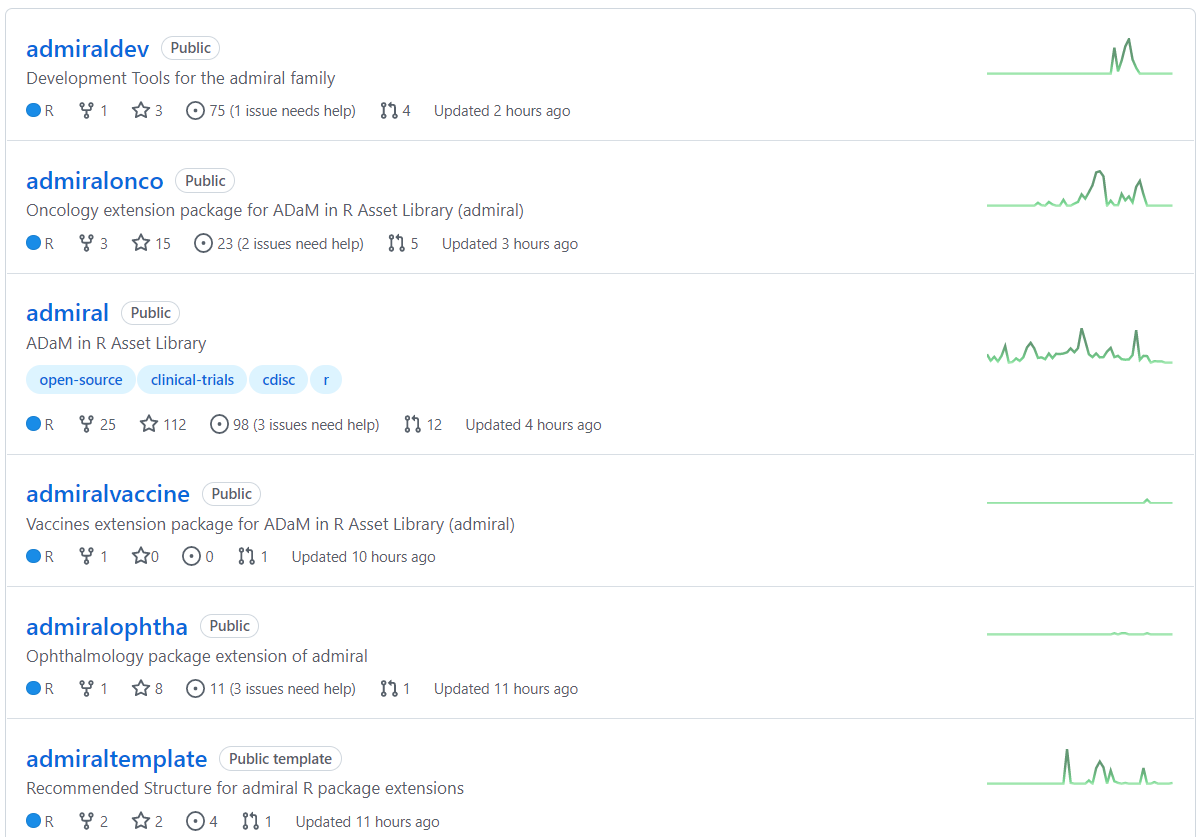1199x837 pixels.
Task: Open the admiralonco repository link
Action: click(94, 181)
